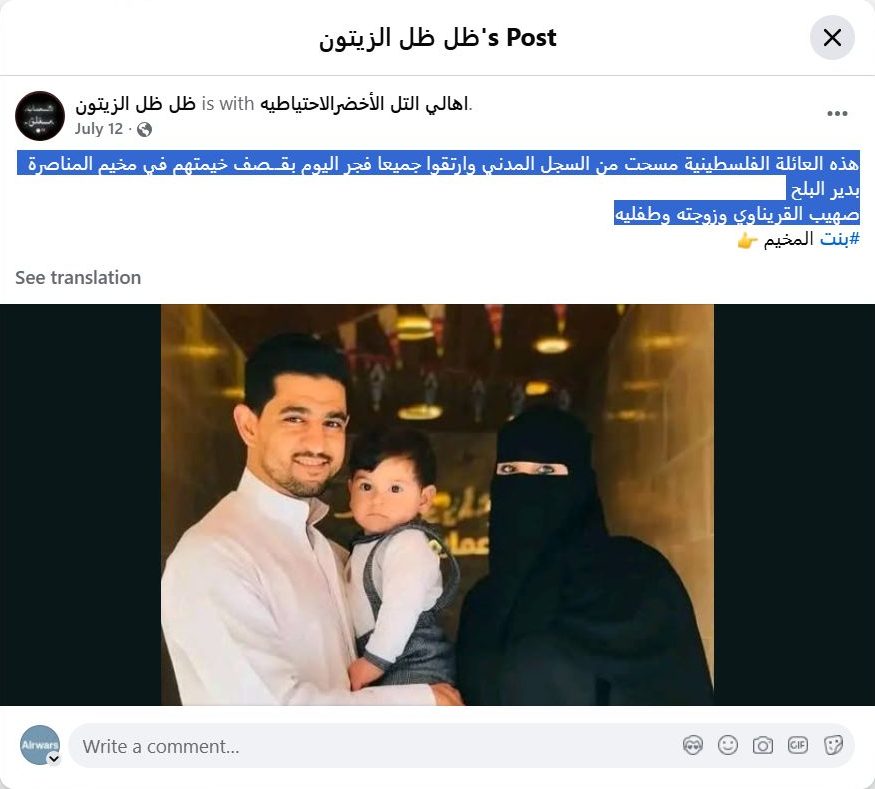Click the highlighted line صهيب القريناوي وزوجته وطفليه
This screenshot has width=875, height=789.
(x=737, y=213)
